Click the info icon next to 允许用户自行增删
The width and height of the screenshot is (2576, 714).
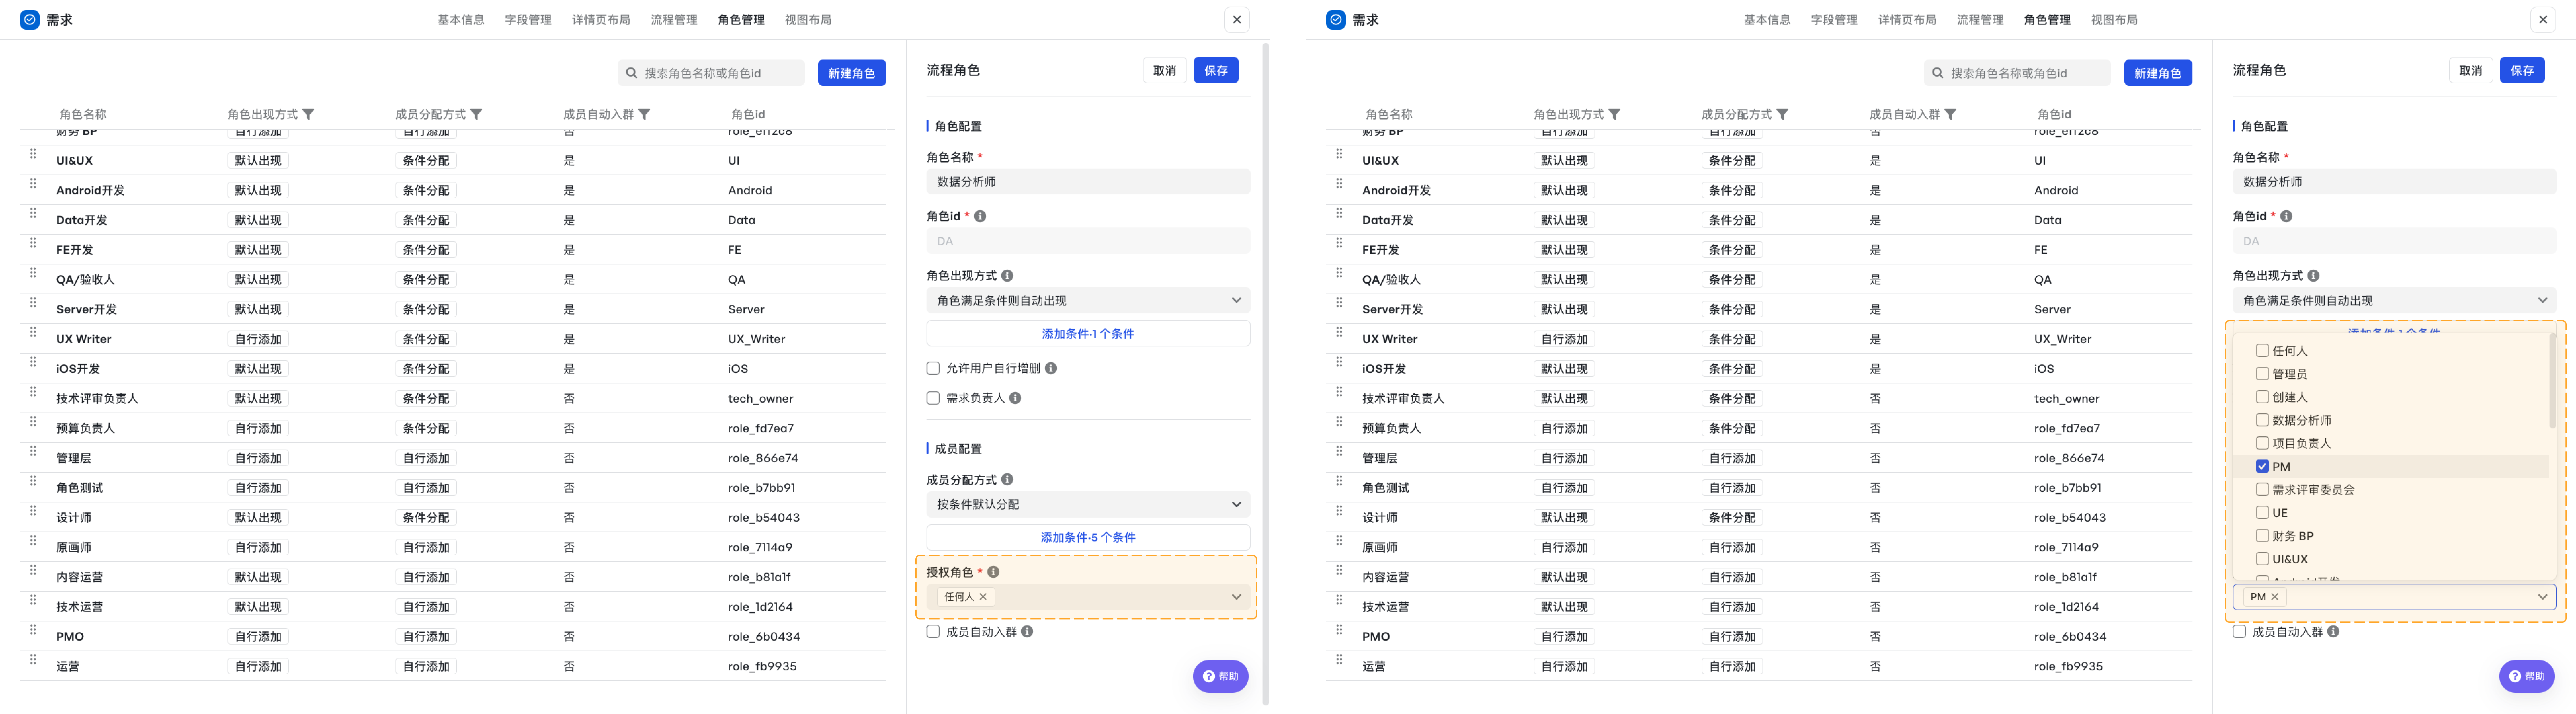(1051, 368)
